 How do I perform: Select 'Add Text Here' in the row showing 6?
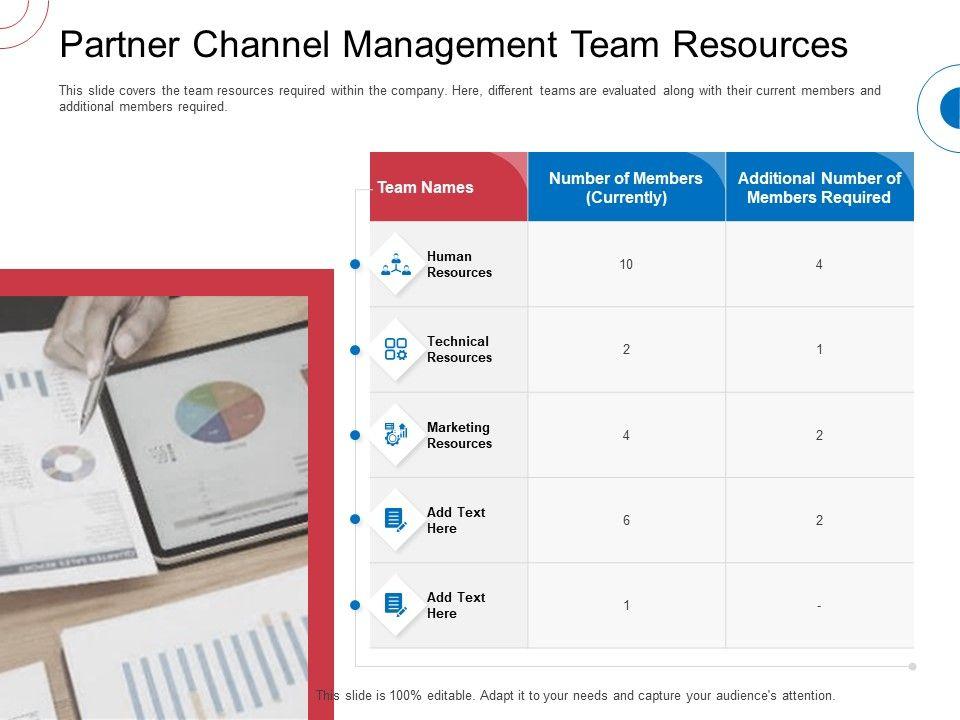[456, 520]
